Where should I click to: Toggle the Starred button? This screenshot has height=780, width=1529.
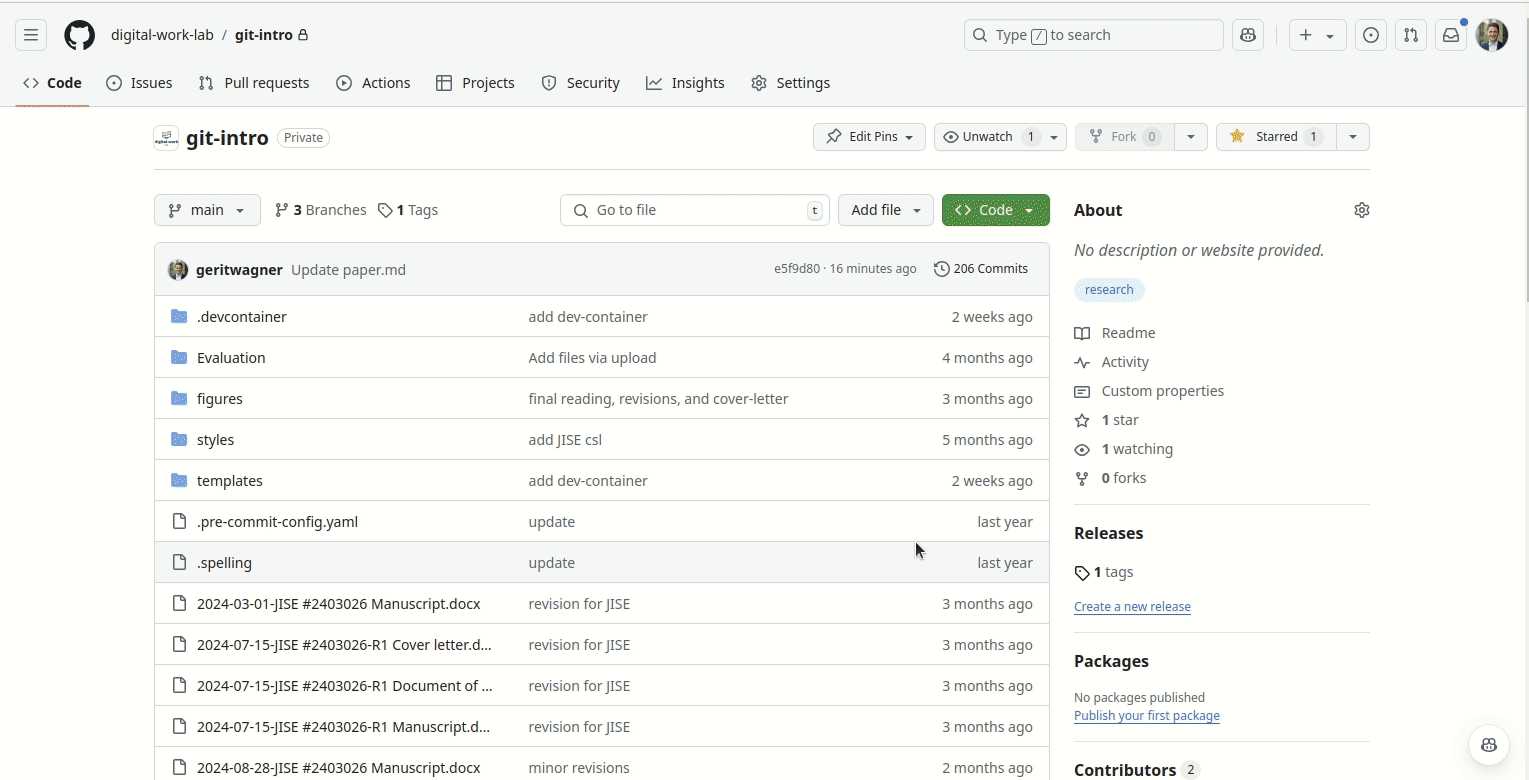point(1276,137)
